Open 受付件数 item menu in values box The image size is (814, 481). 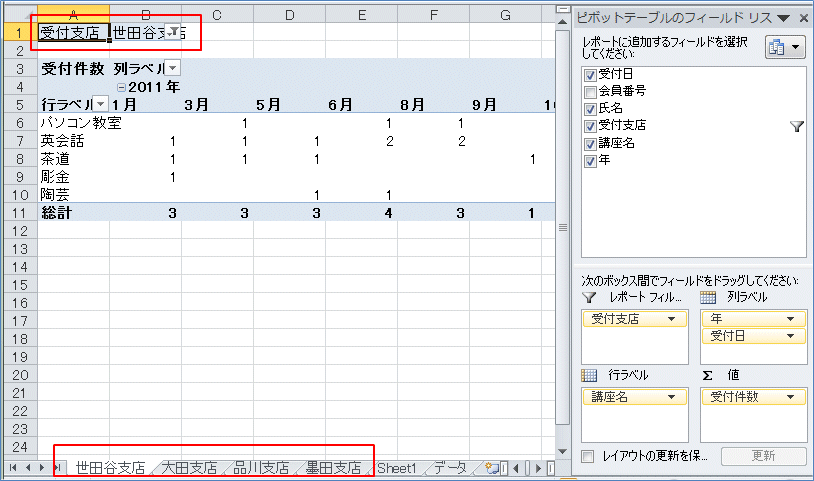790,397
